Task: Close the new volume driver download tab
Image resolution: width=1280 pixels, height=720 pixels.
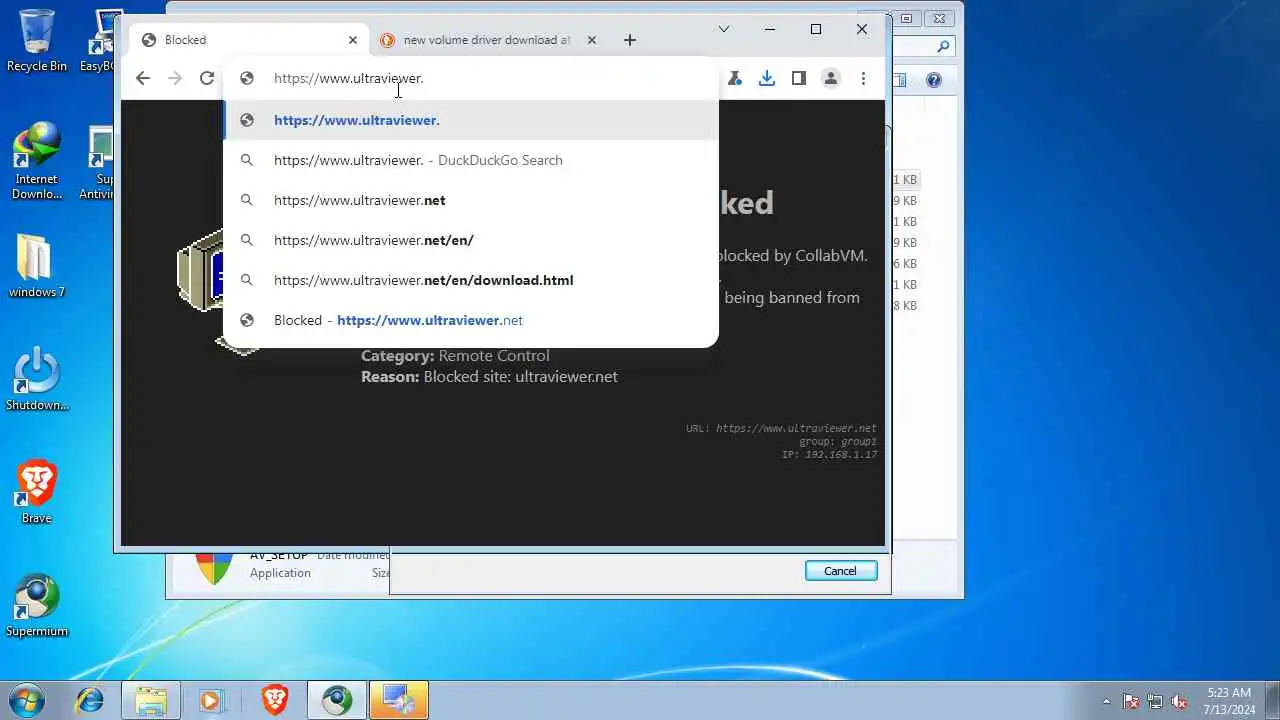Action: pos(591,40)
